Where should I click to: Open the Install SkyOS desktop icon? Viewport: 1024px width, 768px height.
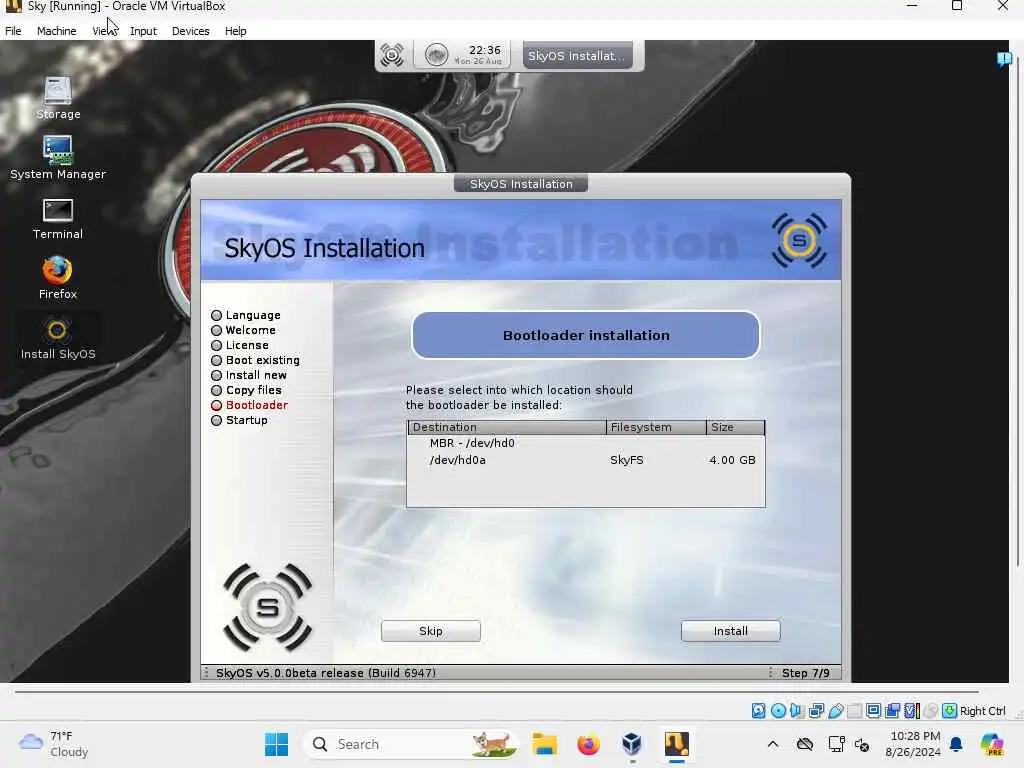click(x=57, y=338)
